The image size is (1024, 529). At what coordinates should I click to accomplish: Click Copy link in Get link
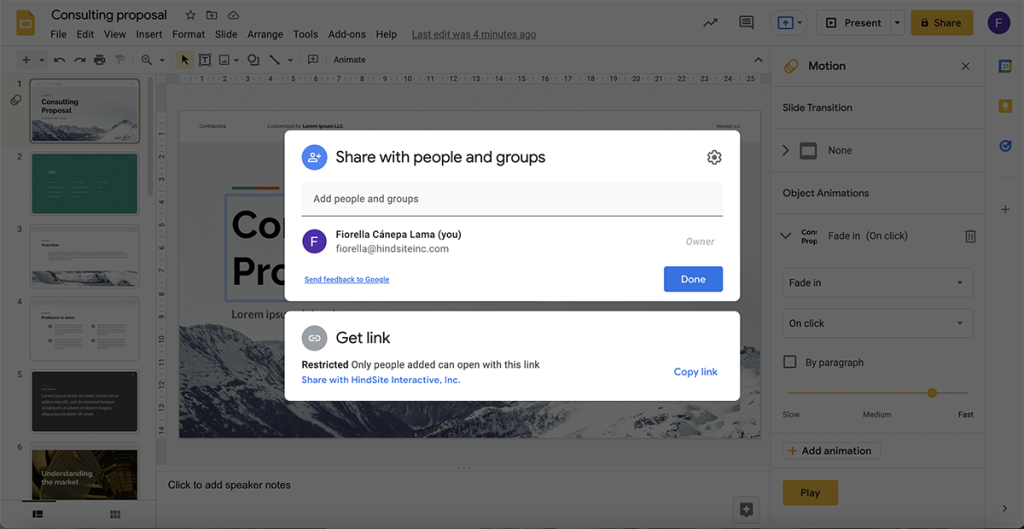tap(695, 372)
